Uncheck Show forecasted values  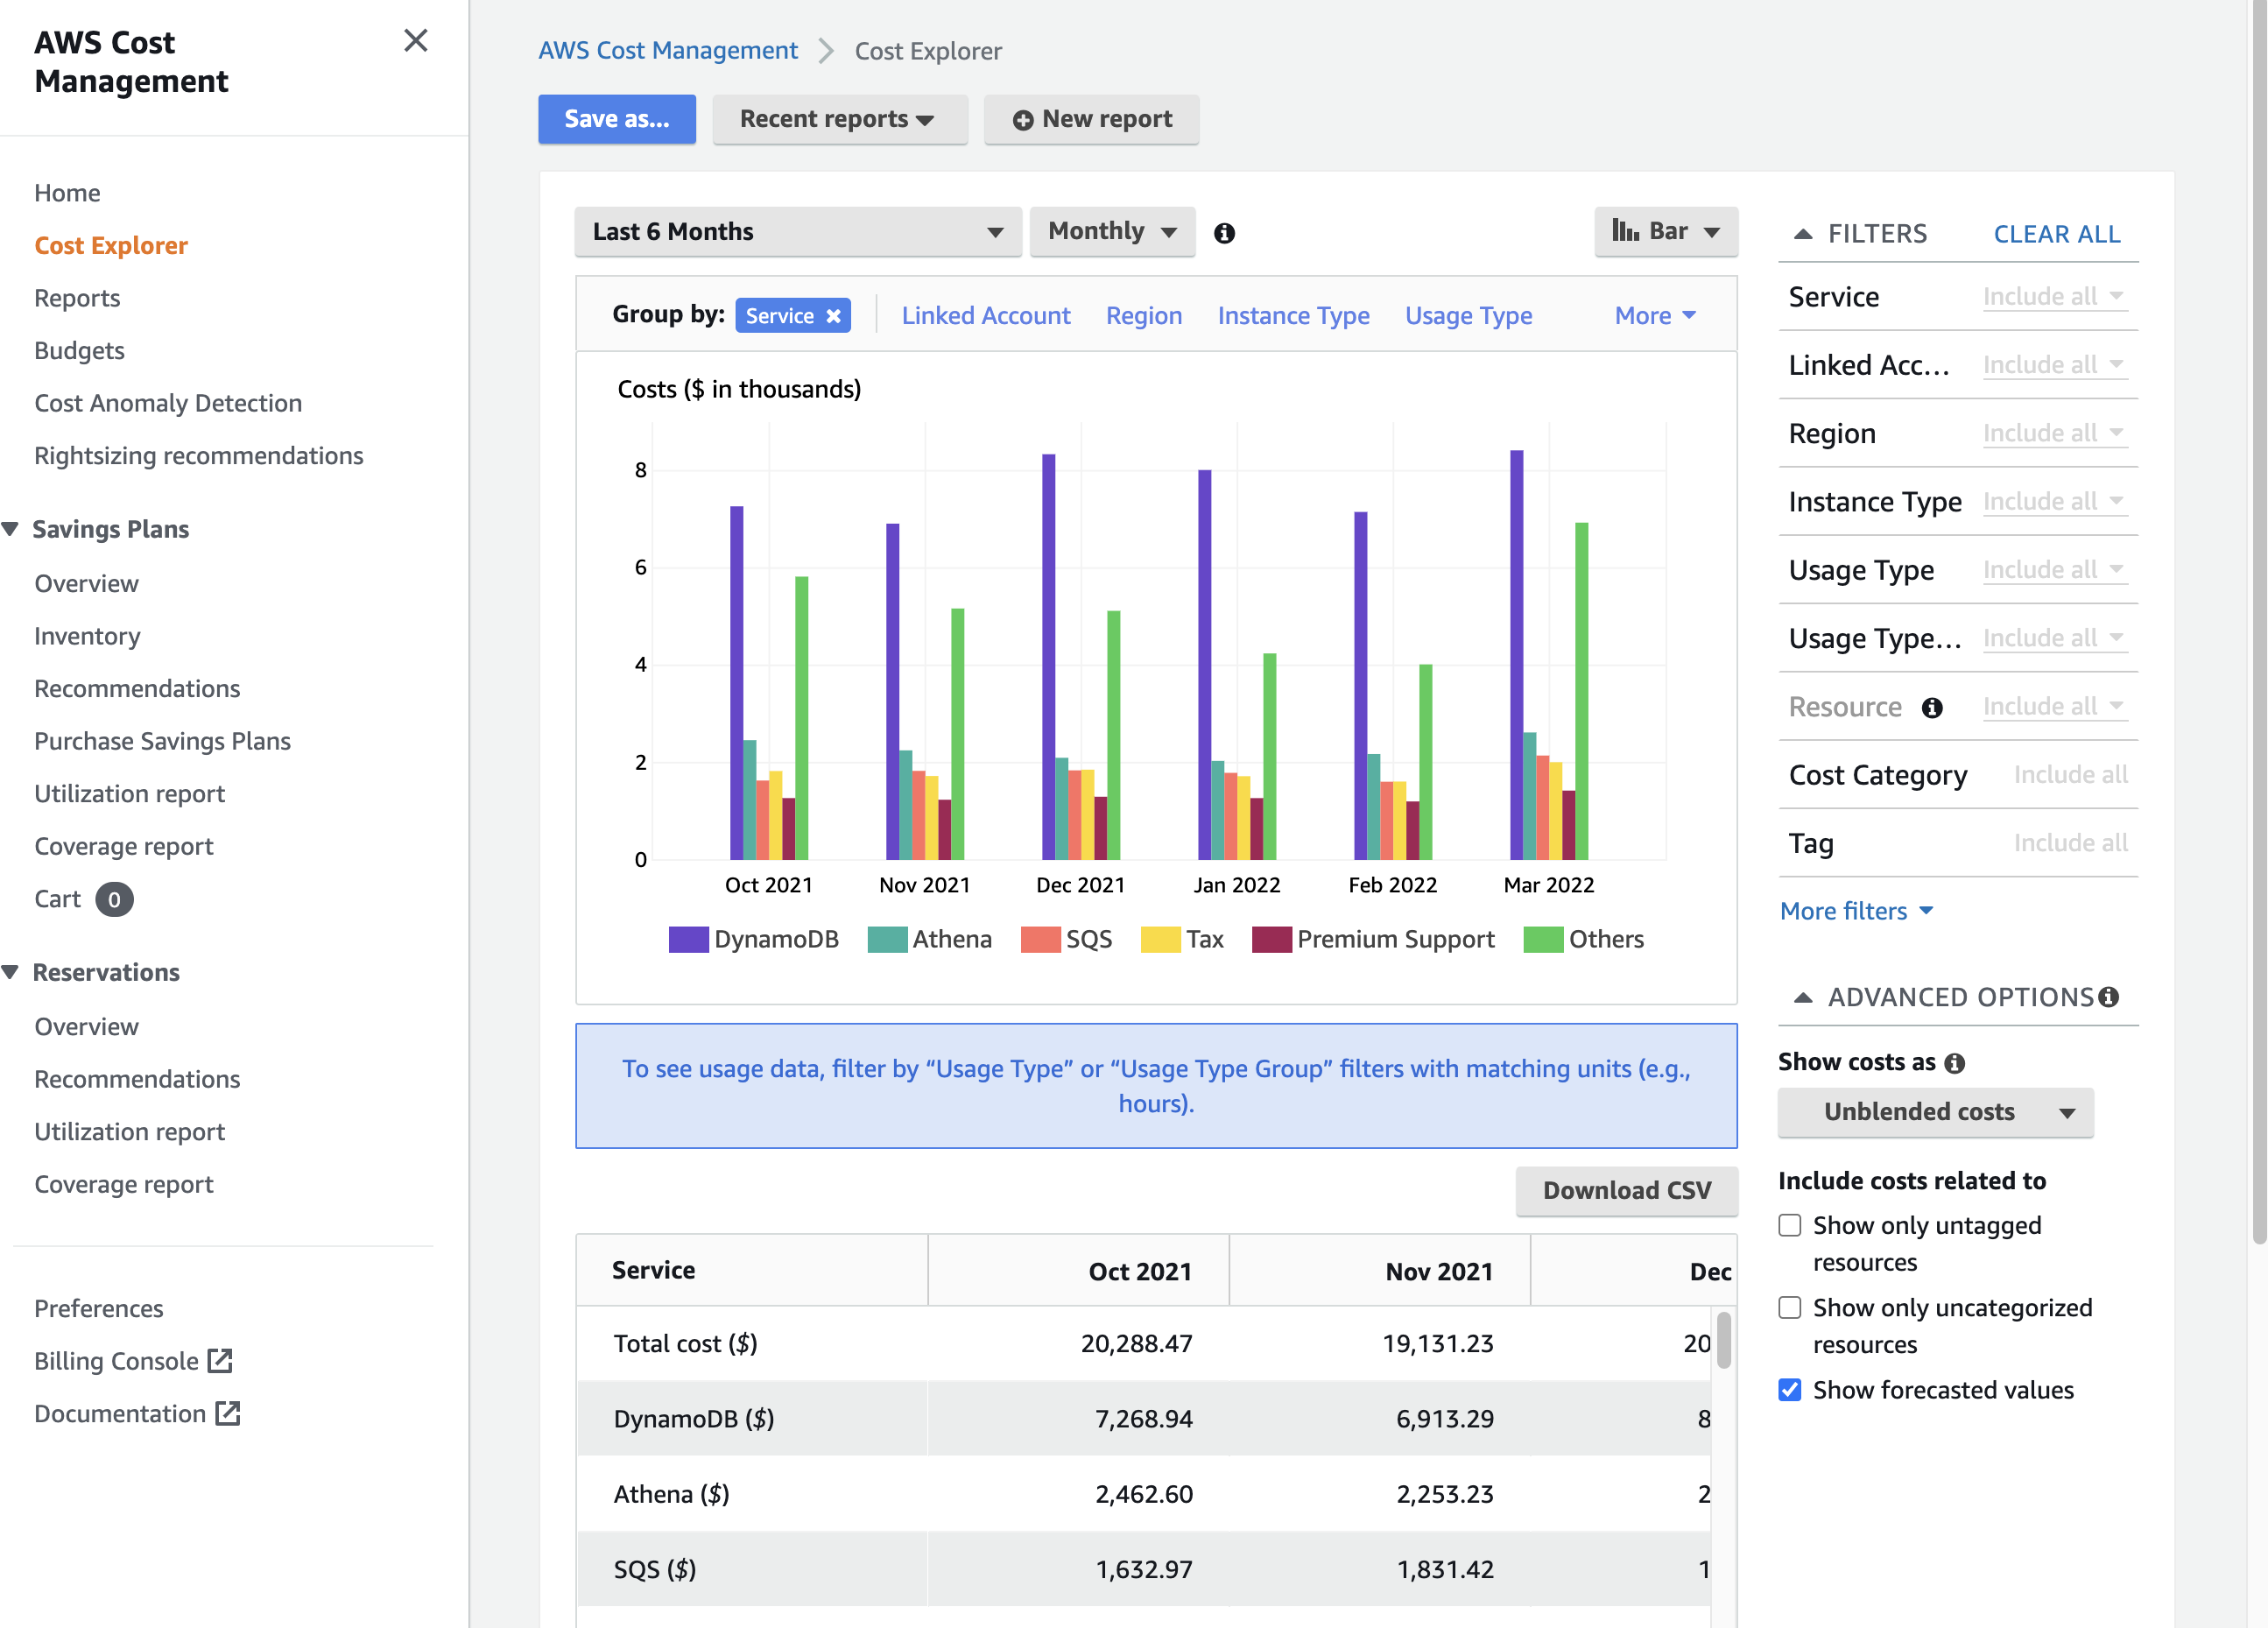pyautogui.click(x=1790, y=1390)
